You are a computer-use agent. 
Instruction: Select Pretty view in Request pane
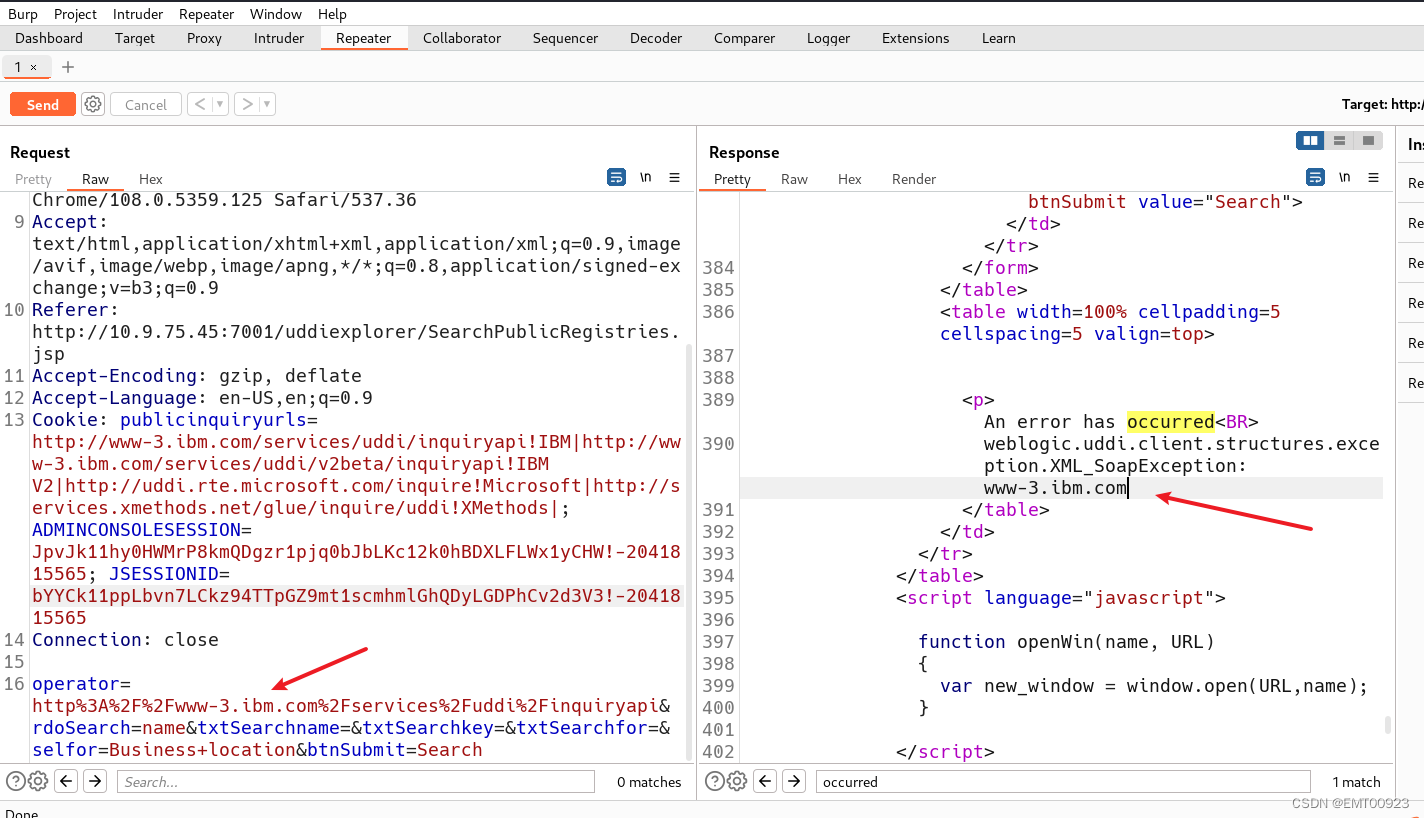pyautogui.click(x=33, y=179)
